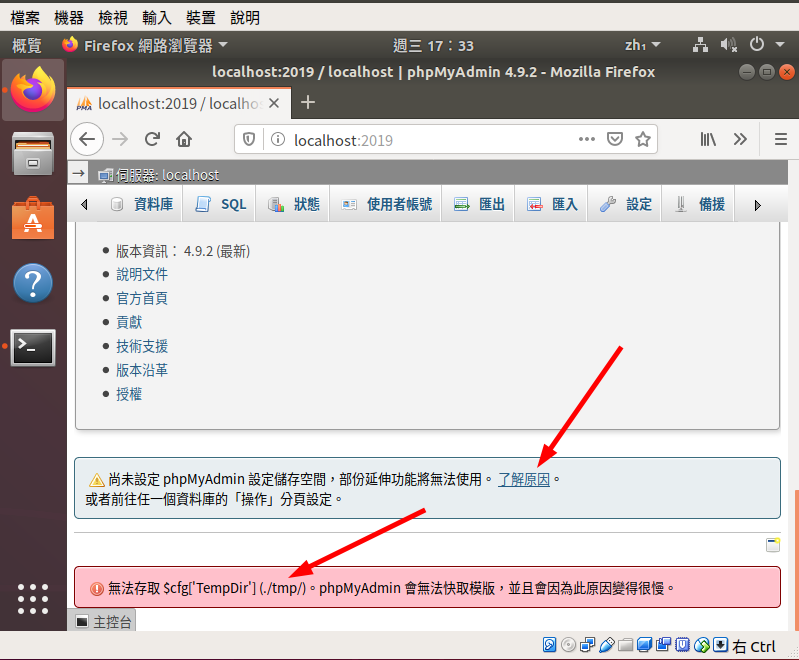Open the 檢視 menu
Viewport: 799px width, 660px height.
click(x=113, y=18)
